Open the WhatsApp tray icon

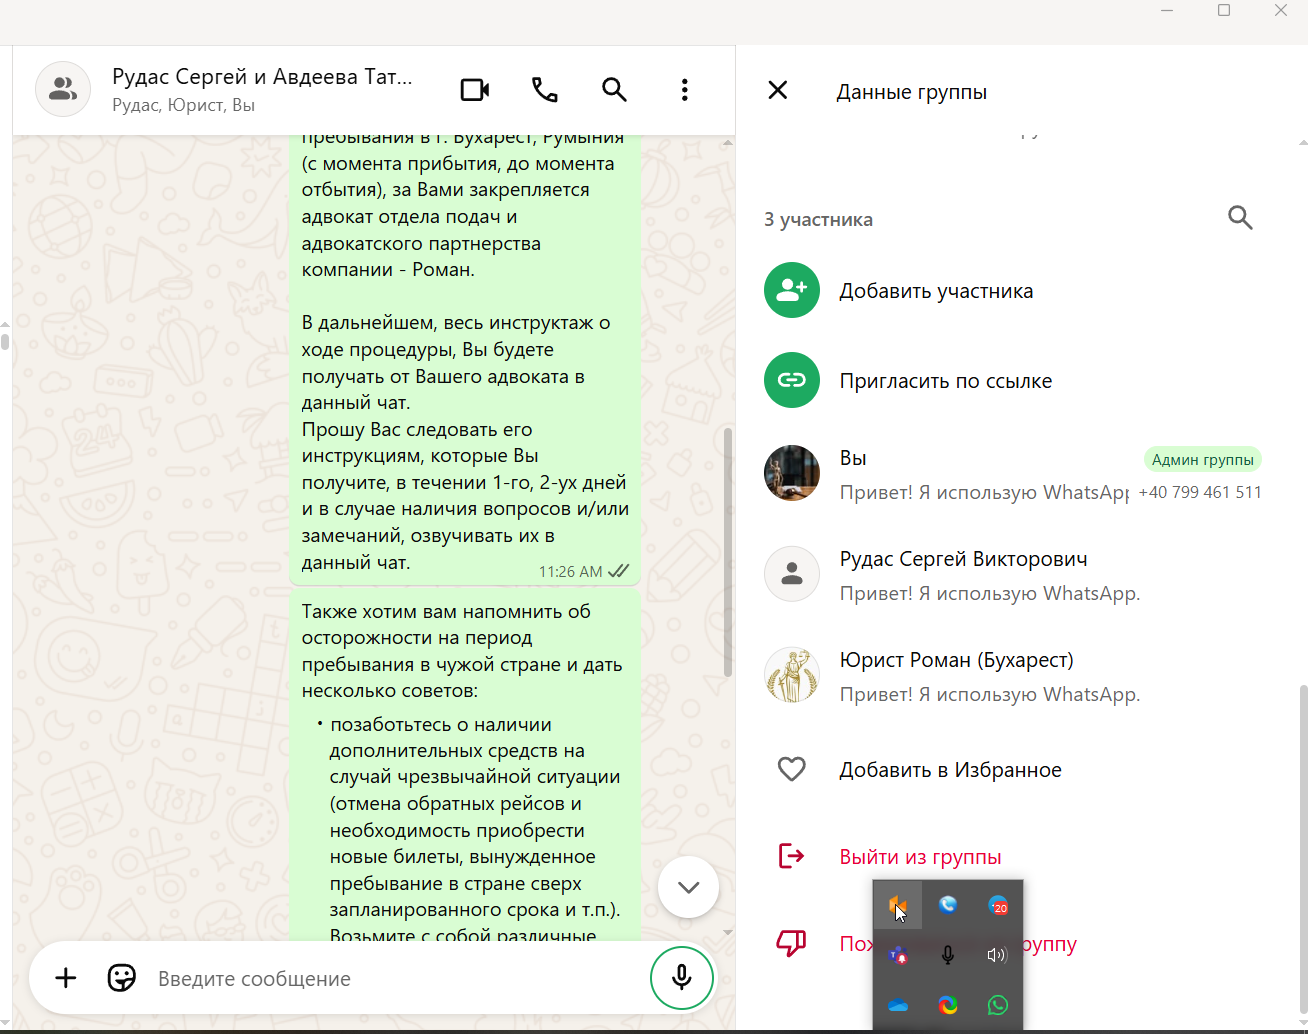click(997, 1005)
